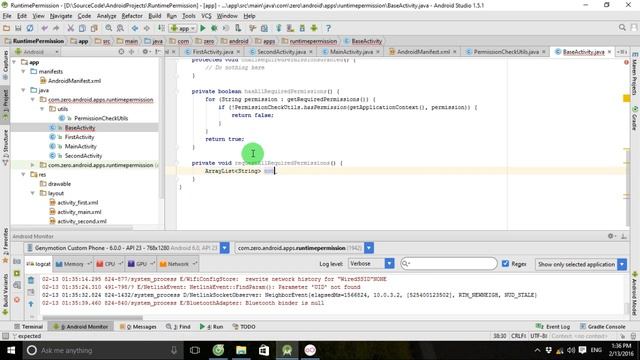Click the Open folder toolbar icon
The height and width of the screenshot is (360, 640).
pos(6,28)
